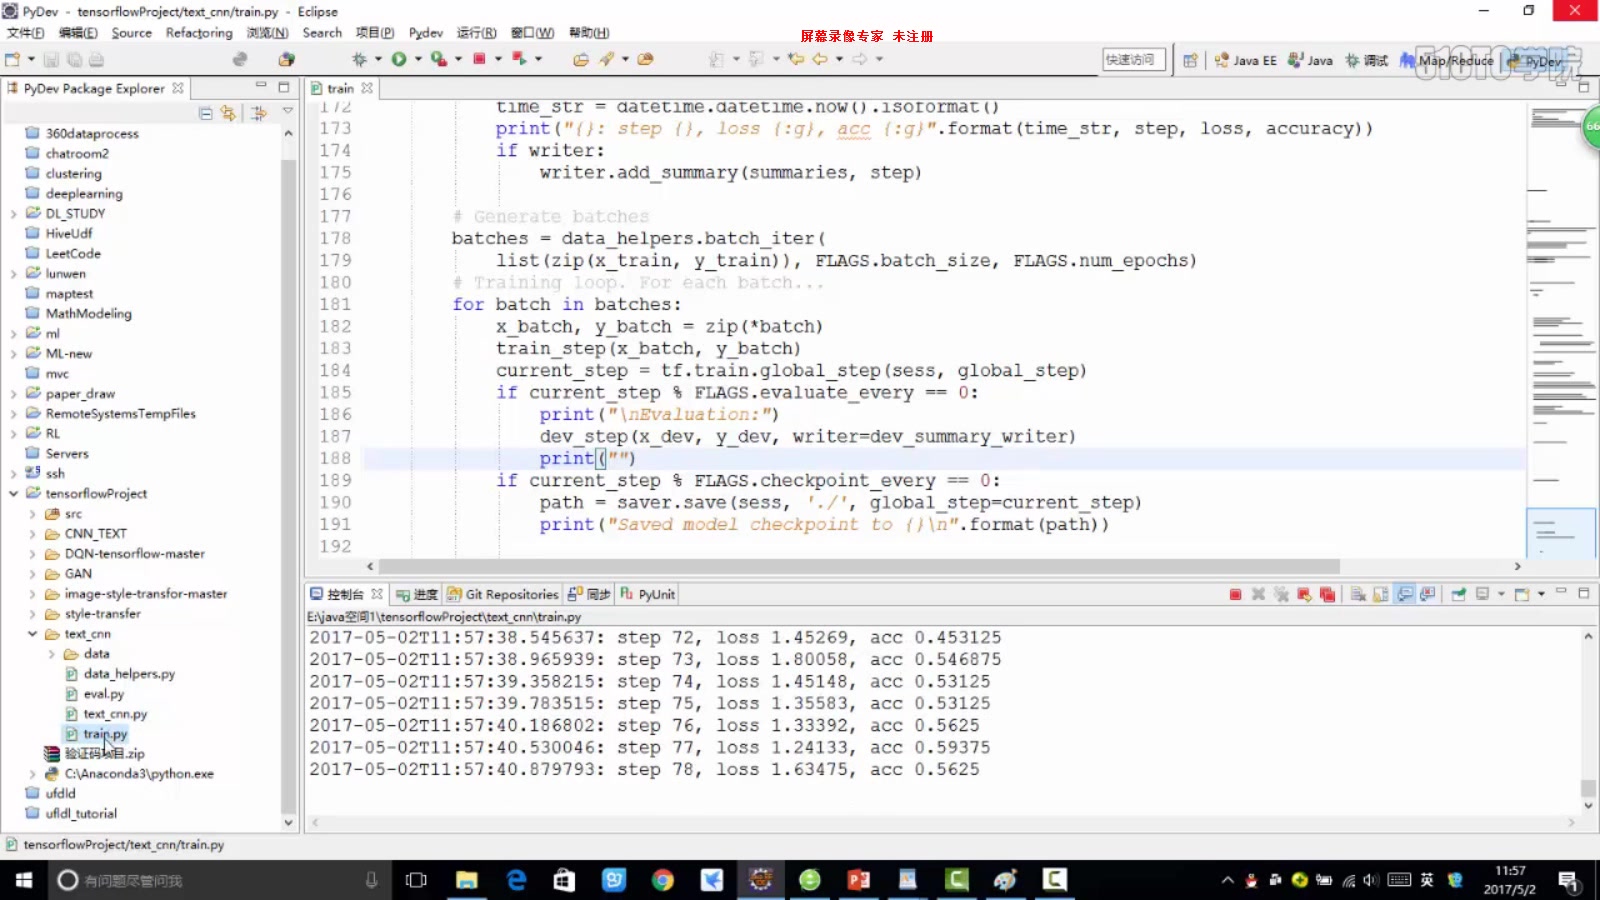
Task: Switch to Map/Reduce perspective
Action: point(1447,60)
